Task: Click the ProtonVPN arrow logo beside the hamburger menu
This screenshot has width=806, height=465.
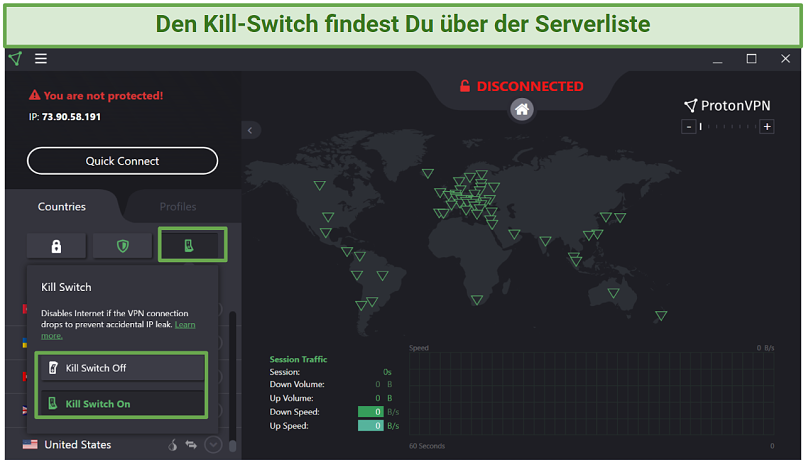Action: click(x=16, y=59)
